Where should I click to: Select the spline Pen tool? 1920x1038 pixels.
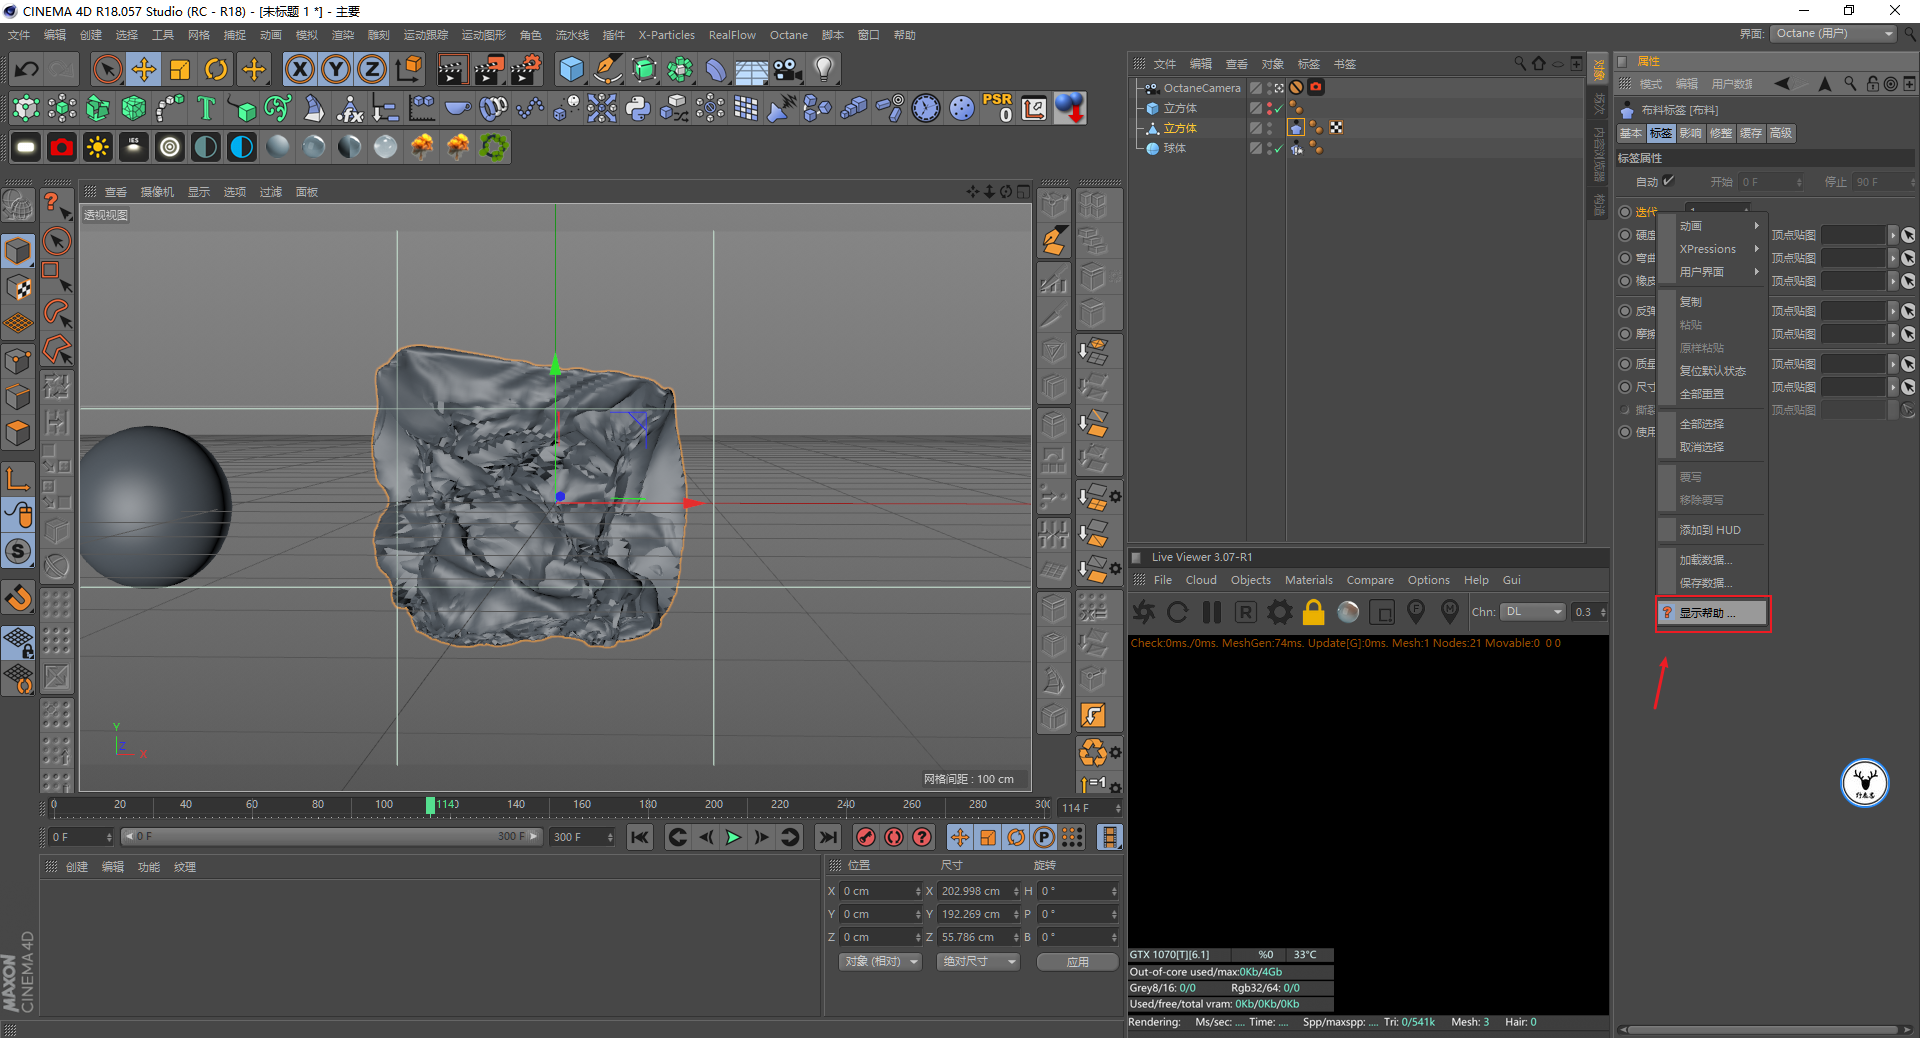(607, 69)
